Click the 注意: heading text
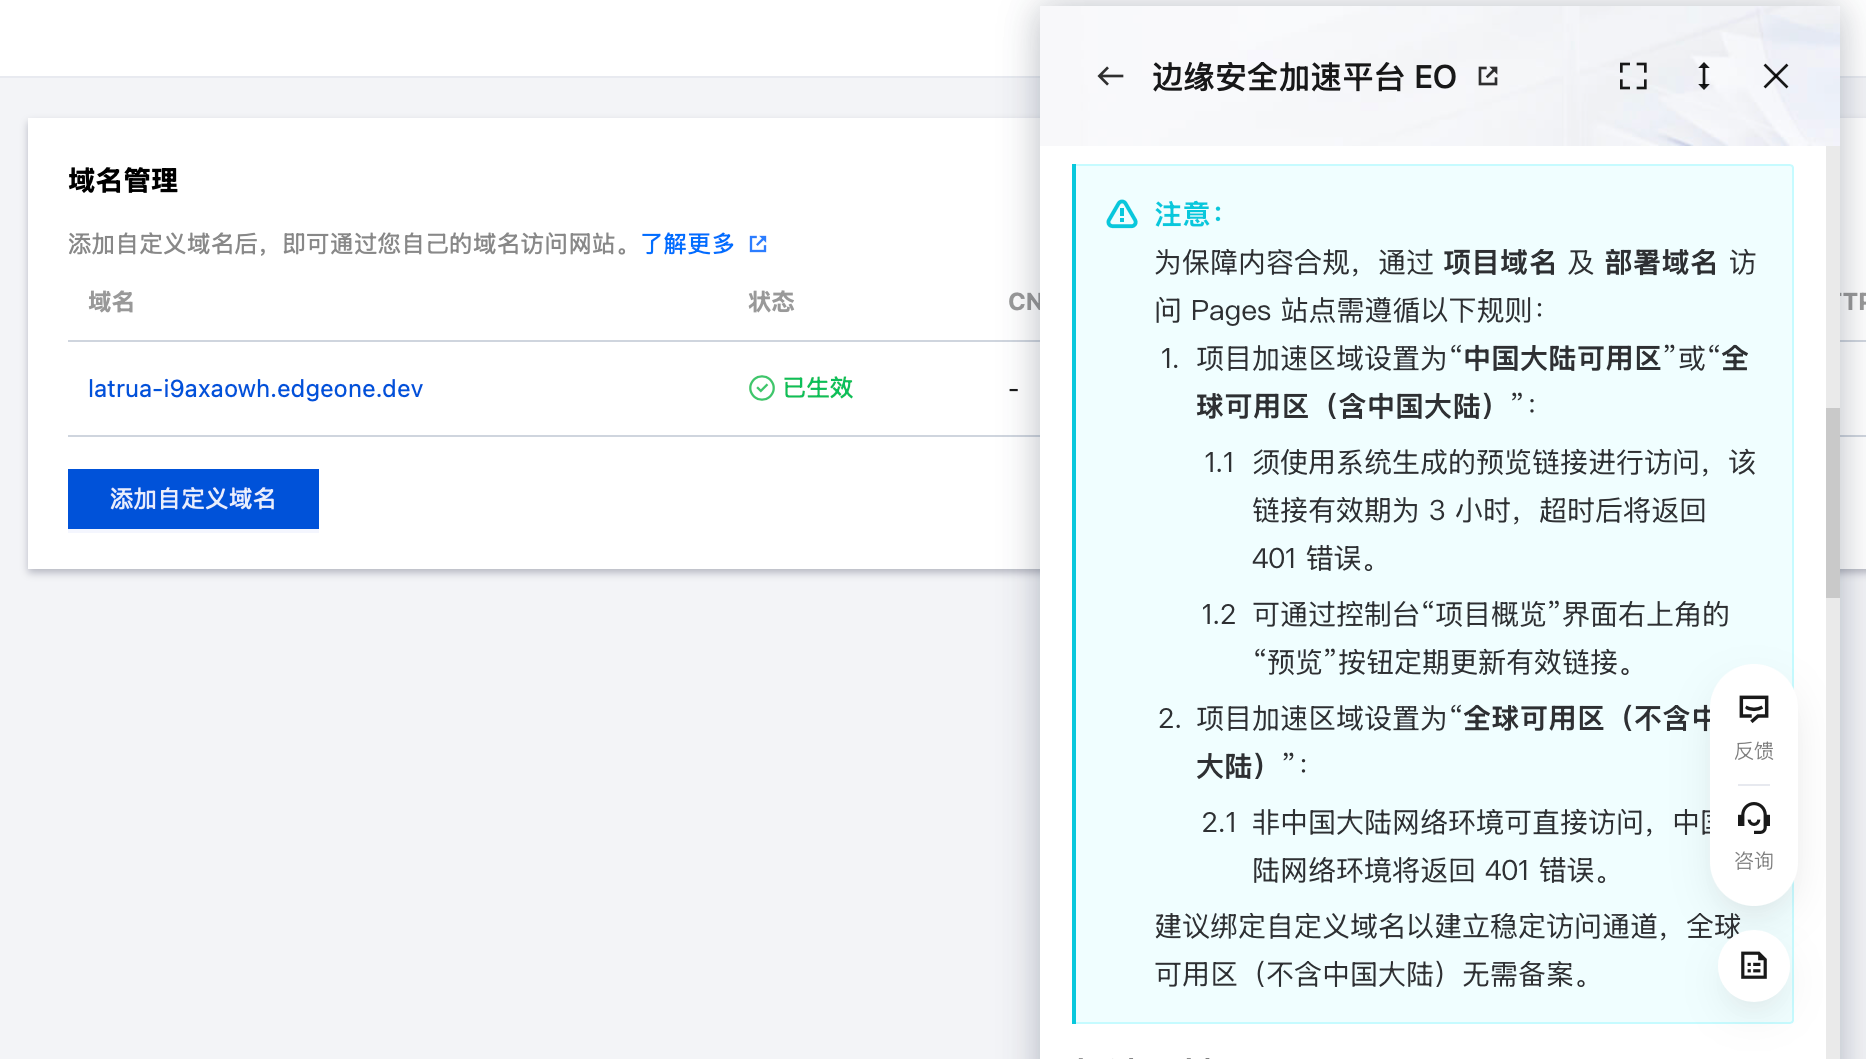The width and height of the screenshot is (1866, 1059). click(1189, 214)
